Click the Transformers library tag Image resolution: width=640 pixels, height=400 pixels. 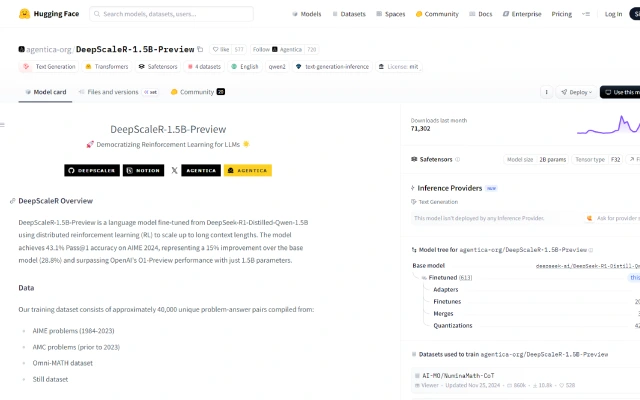pos(107,67)
